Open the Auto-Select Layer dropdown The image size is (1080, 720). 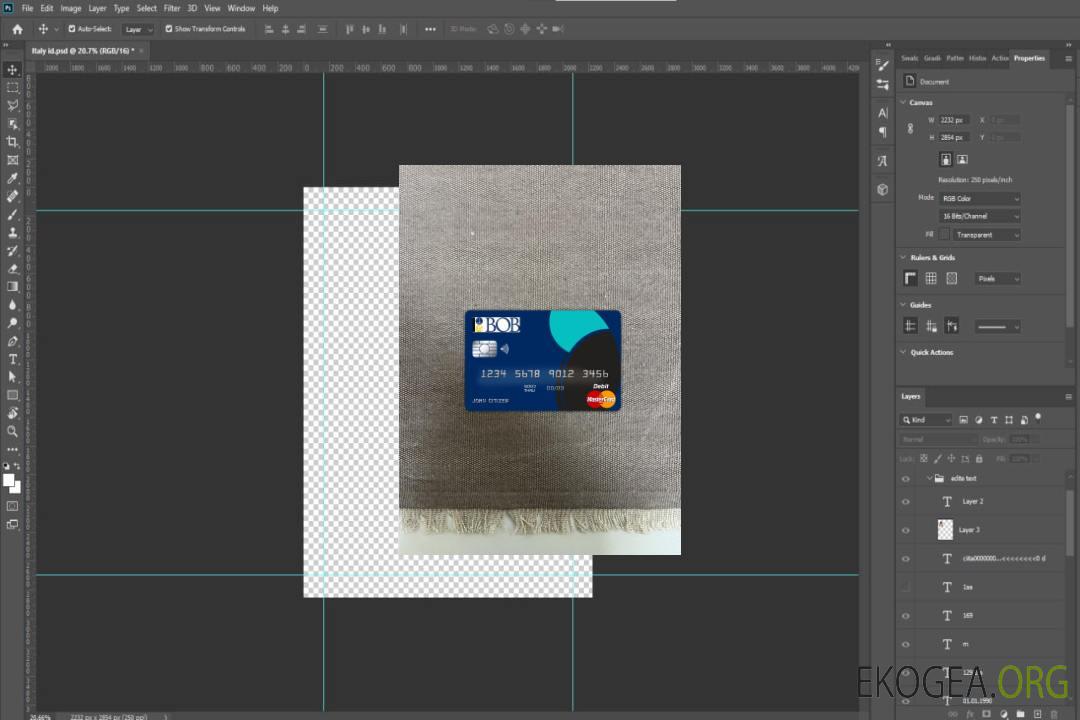(x=138, y=29)
